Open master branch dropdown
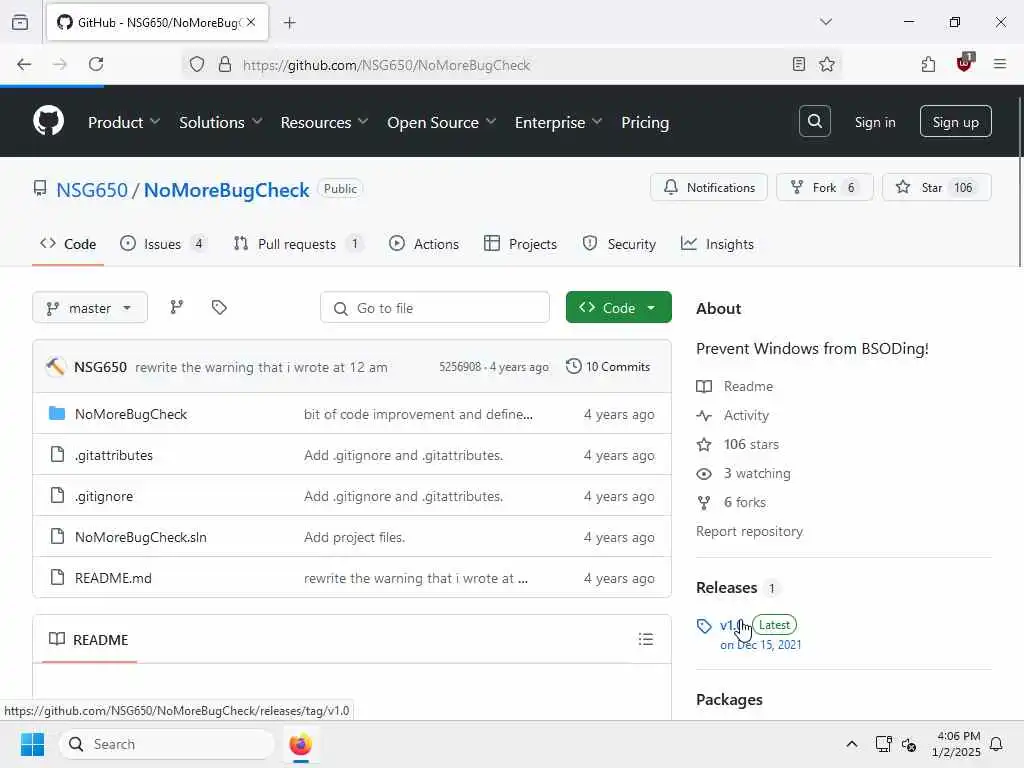Screen dimensions: 1024x768 89,308
